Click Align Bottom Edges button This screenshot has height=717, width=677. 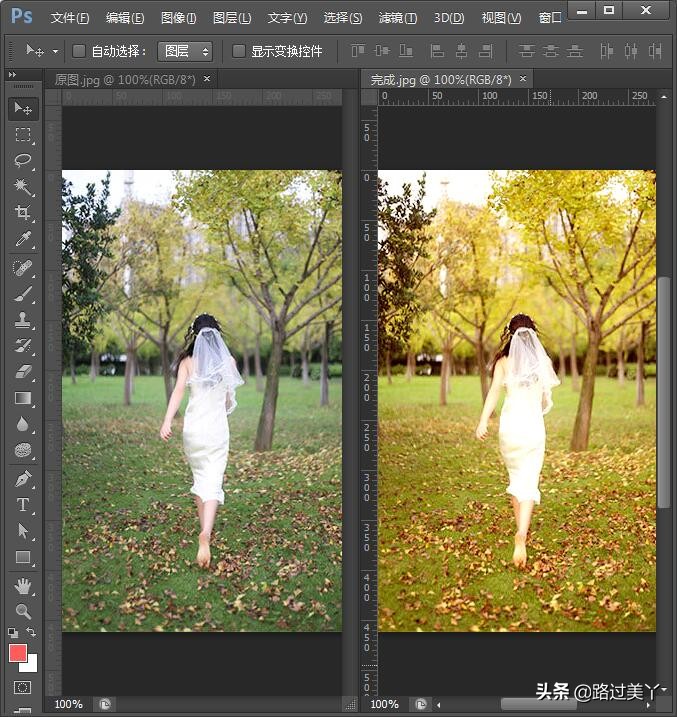pos(406,51)
